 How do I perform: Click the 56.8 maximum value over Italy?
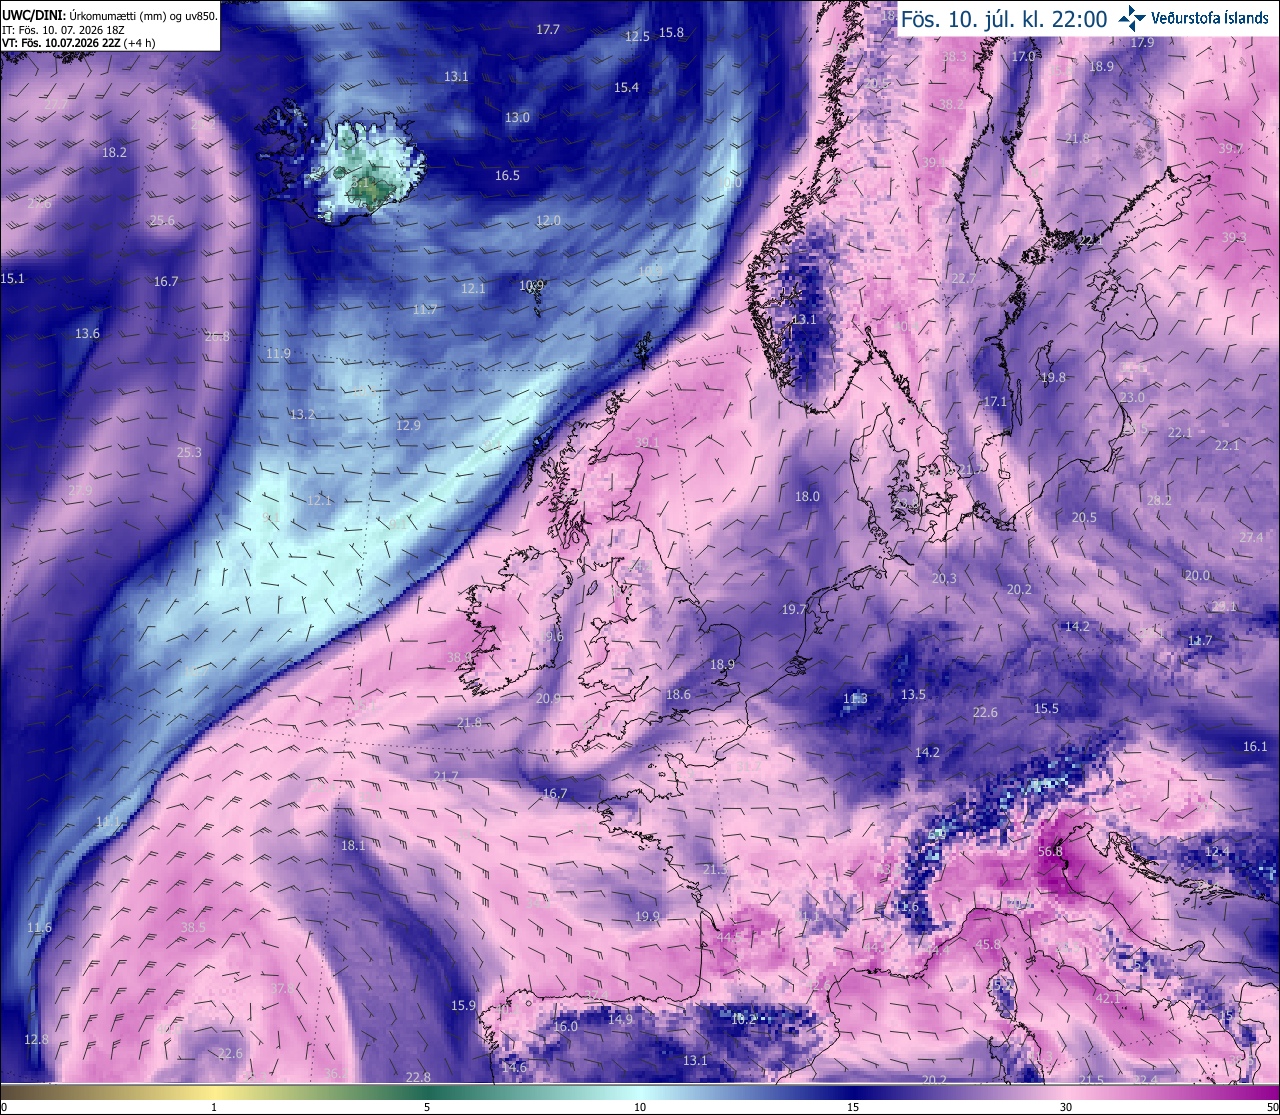coord(1050,852)
